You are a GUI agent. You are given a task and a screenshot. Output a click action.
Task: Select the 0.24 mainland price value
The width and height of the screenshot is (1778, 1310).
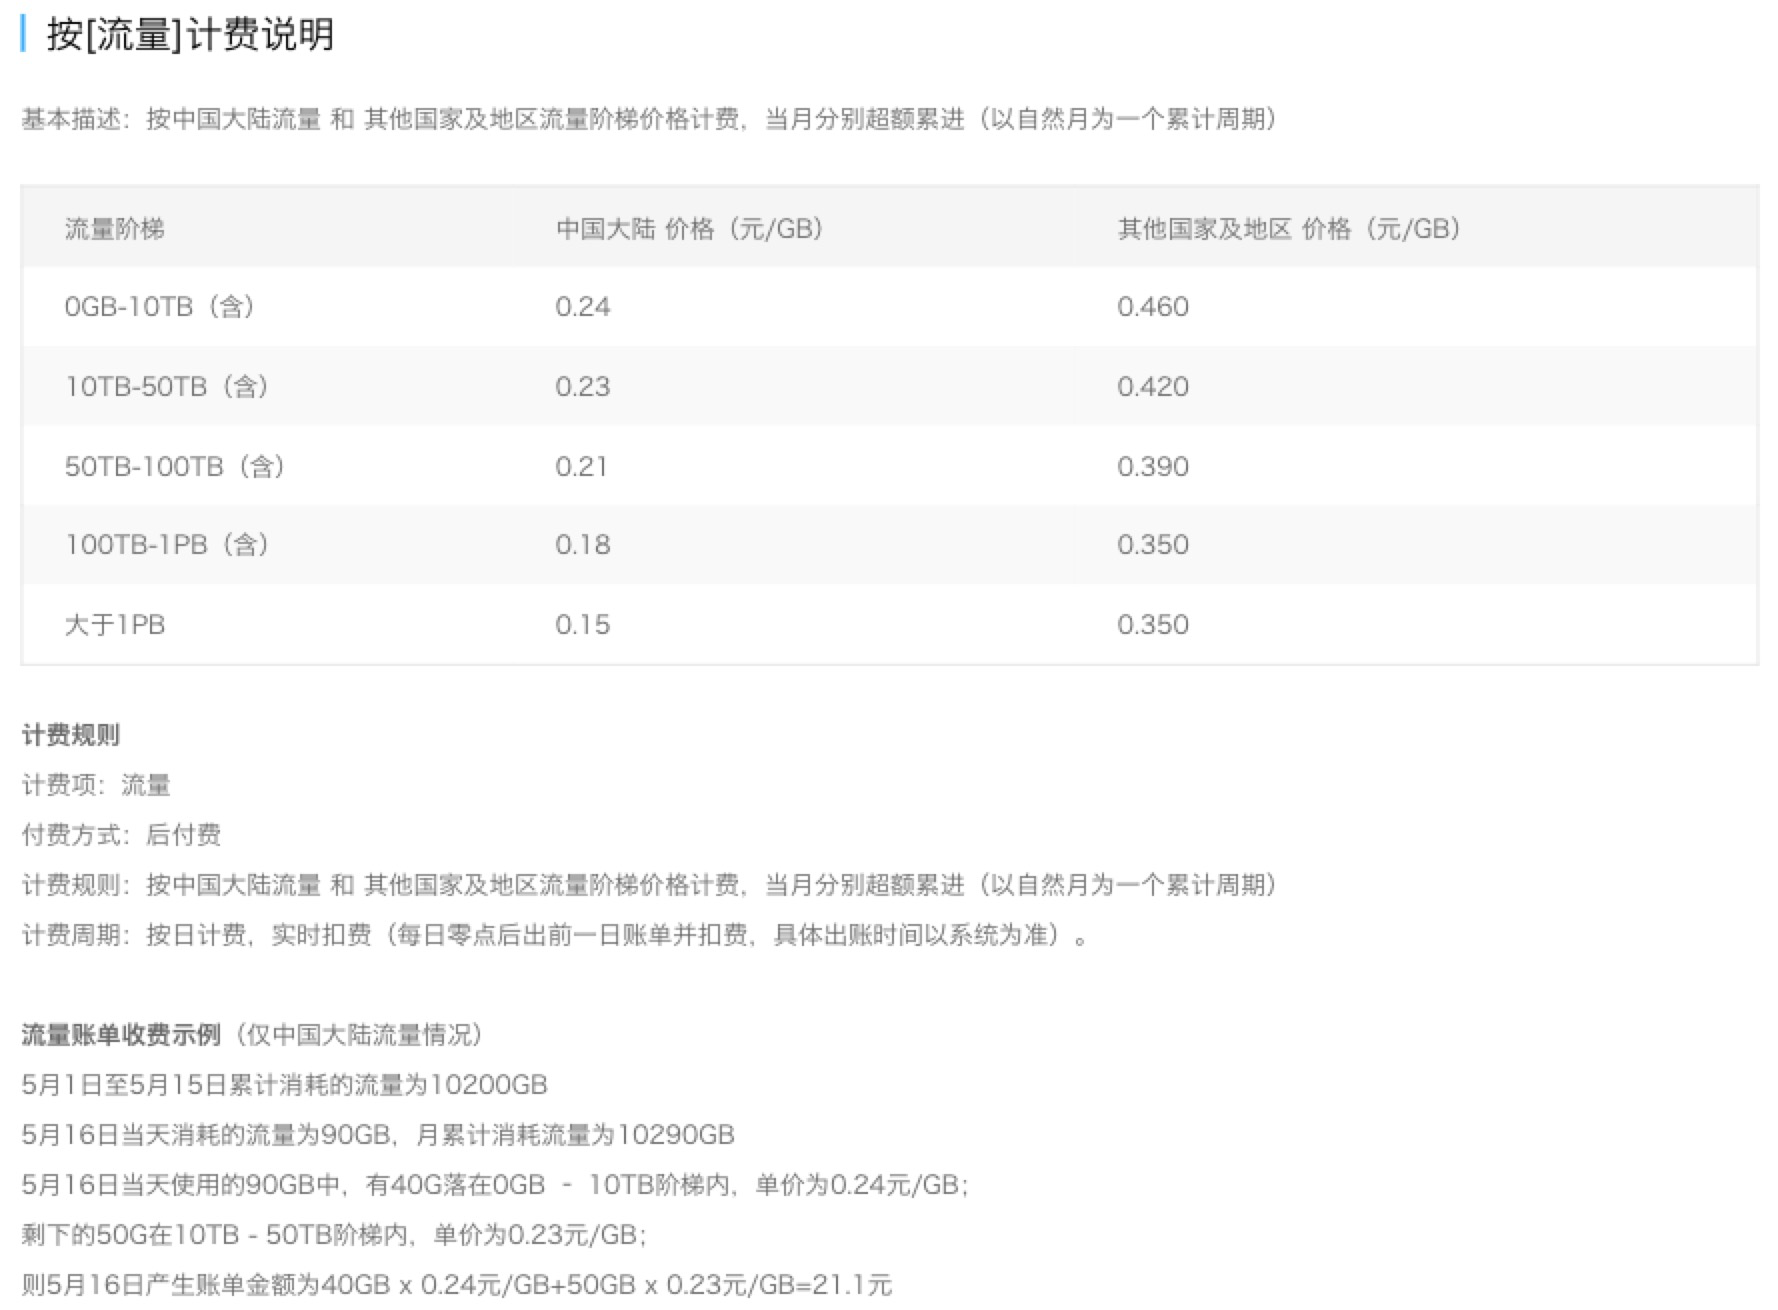coord(582,306)
